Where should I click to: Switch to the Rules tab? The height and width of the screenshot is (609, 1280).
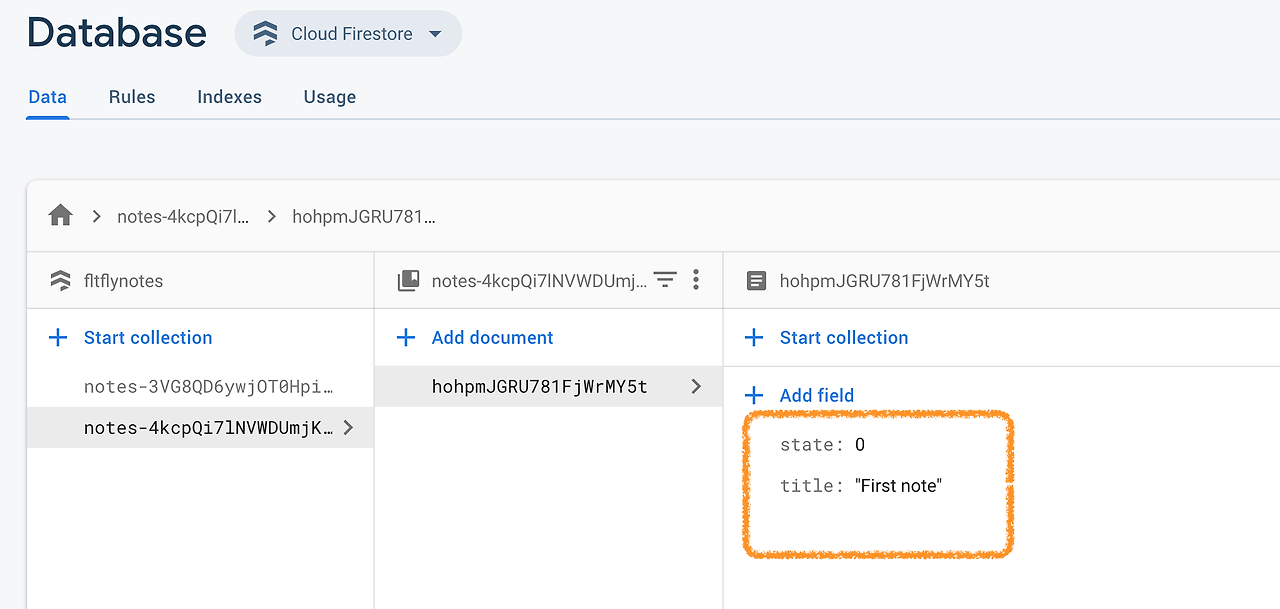[132, 97]
